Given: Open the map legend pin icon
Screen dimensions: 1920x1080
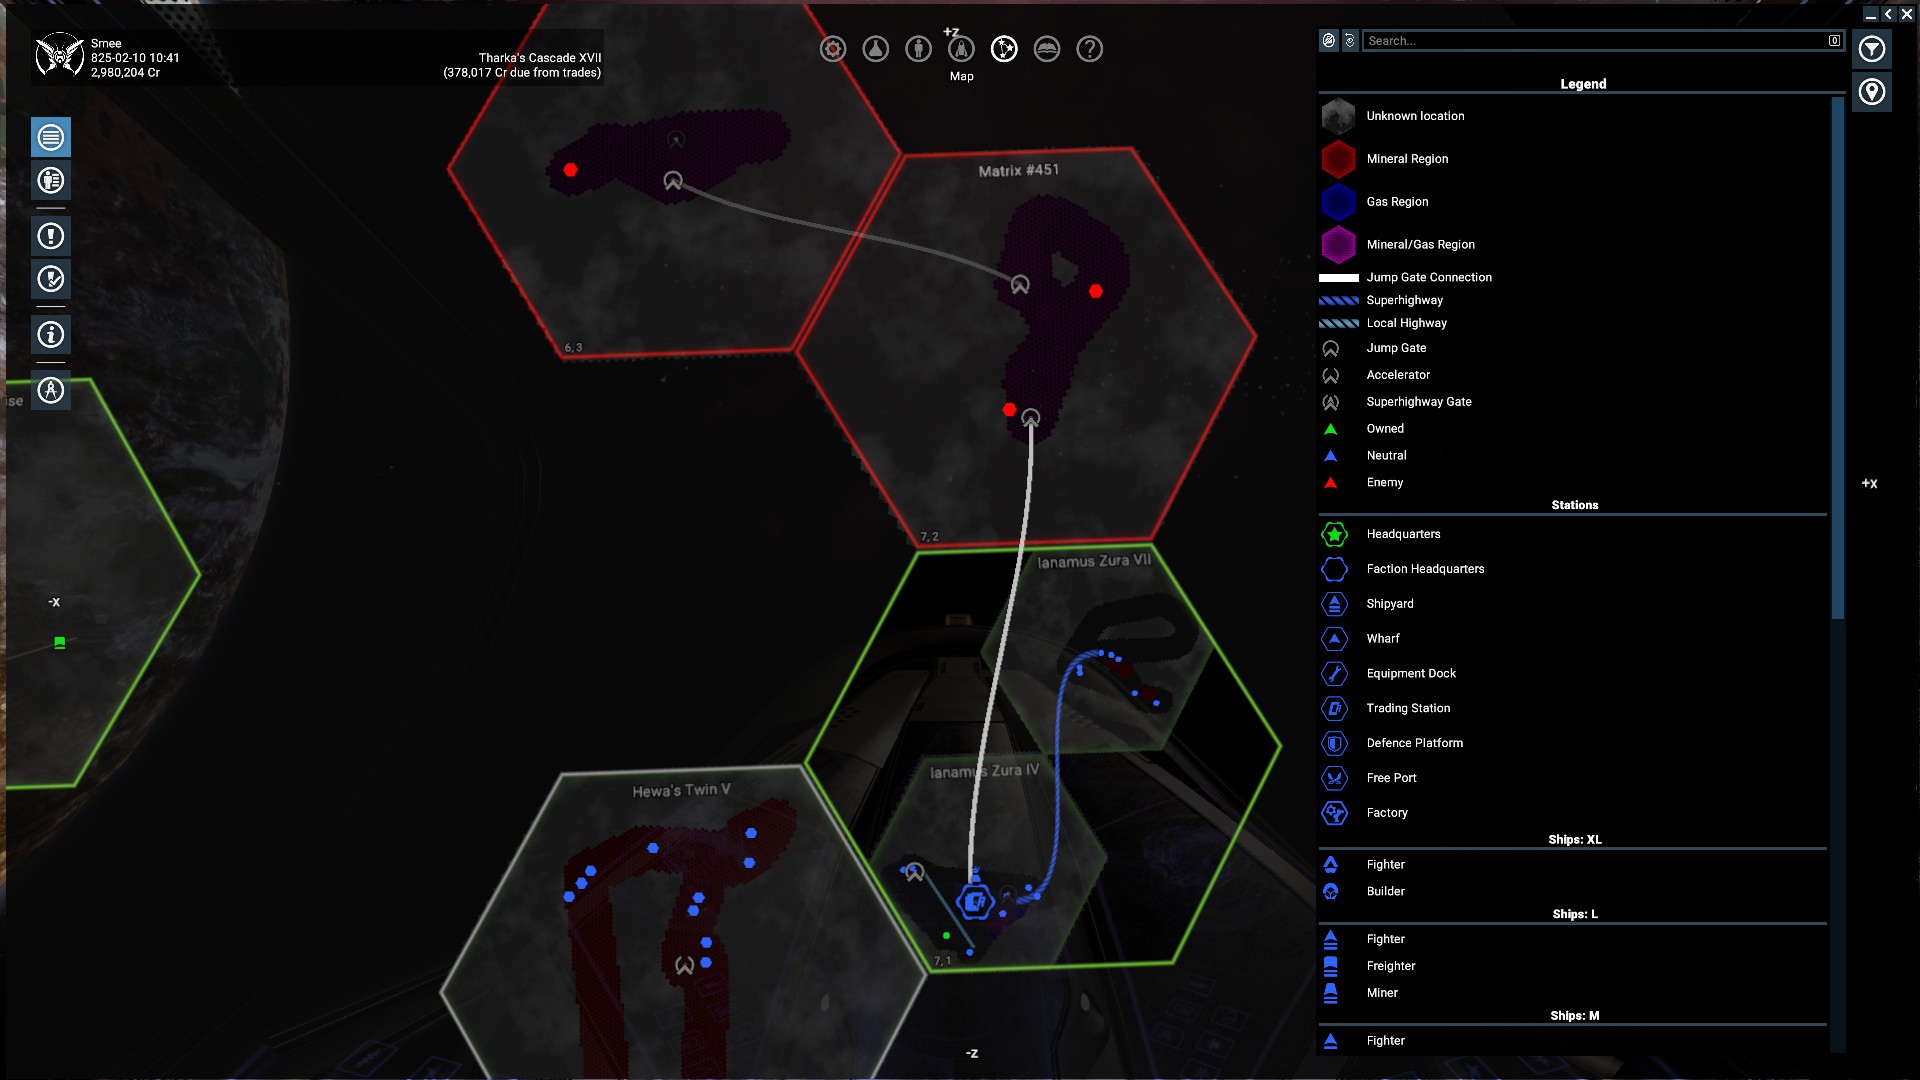Looking at the screenshot, I should coord(1871,92).
